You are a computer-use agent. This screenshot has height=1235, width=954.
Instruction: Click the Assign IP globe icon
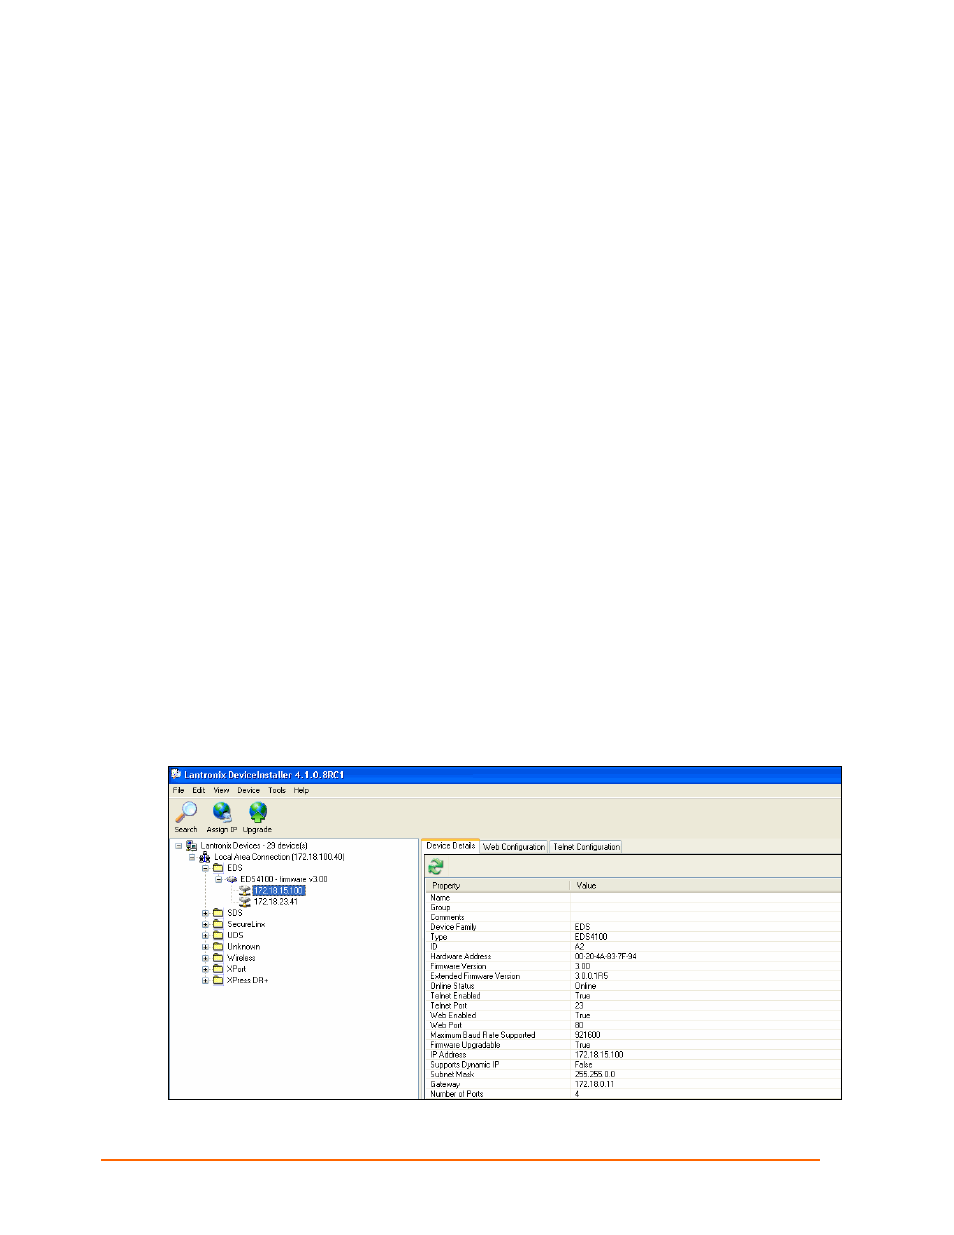(222, 811)
